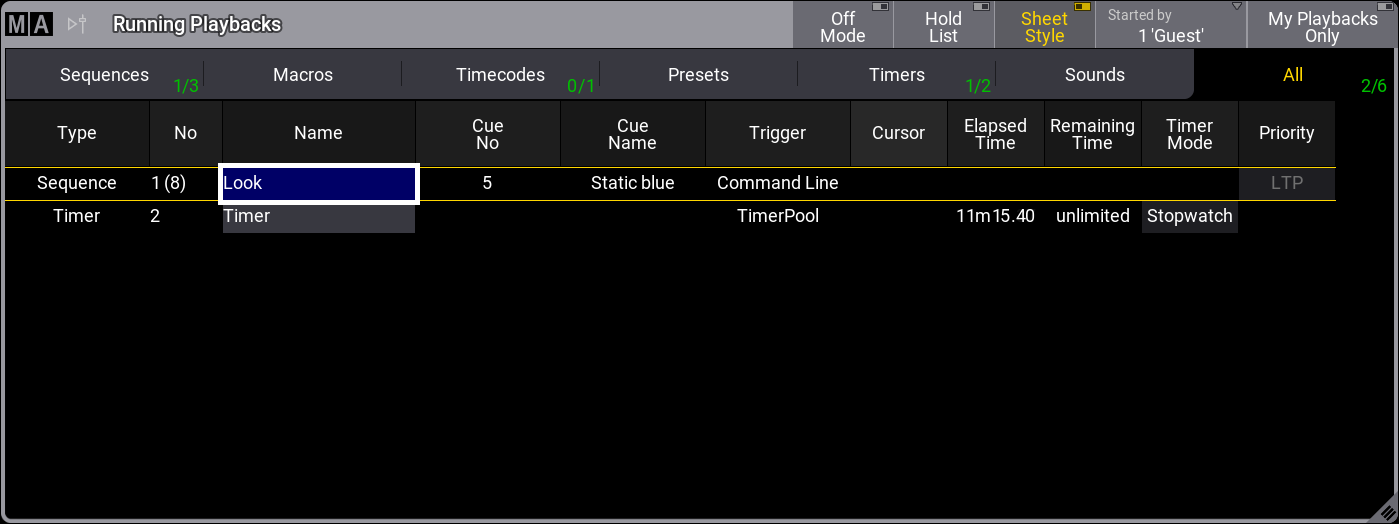Click the Look name cell
This screenshot has height=524, width=1399.
pyautogui.click(x=318, y=184)
